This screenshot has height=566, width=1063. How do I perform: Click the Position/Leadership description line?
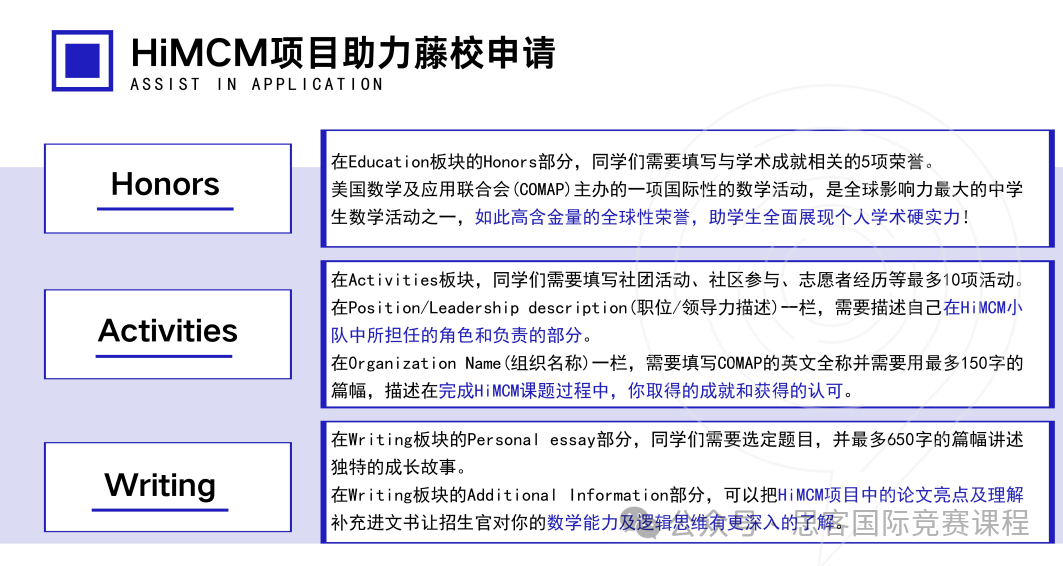(677, 308)
